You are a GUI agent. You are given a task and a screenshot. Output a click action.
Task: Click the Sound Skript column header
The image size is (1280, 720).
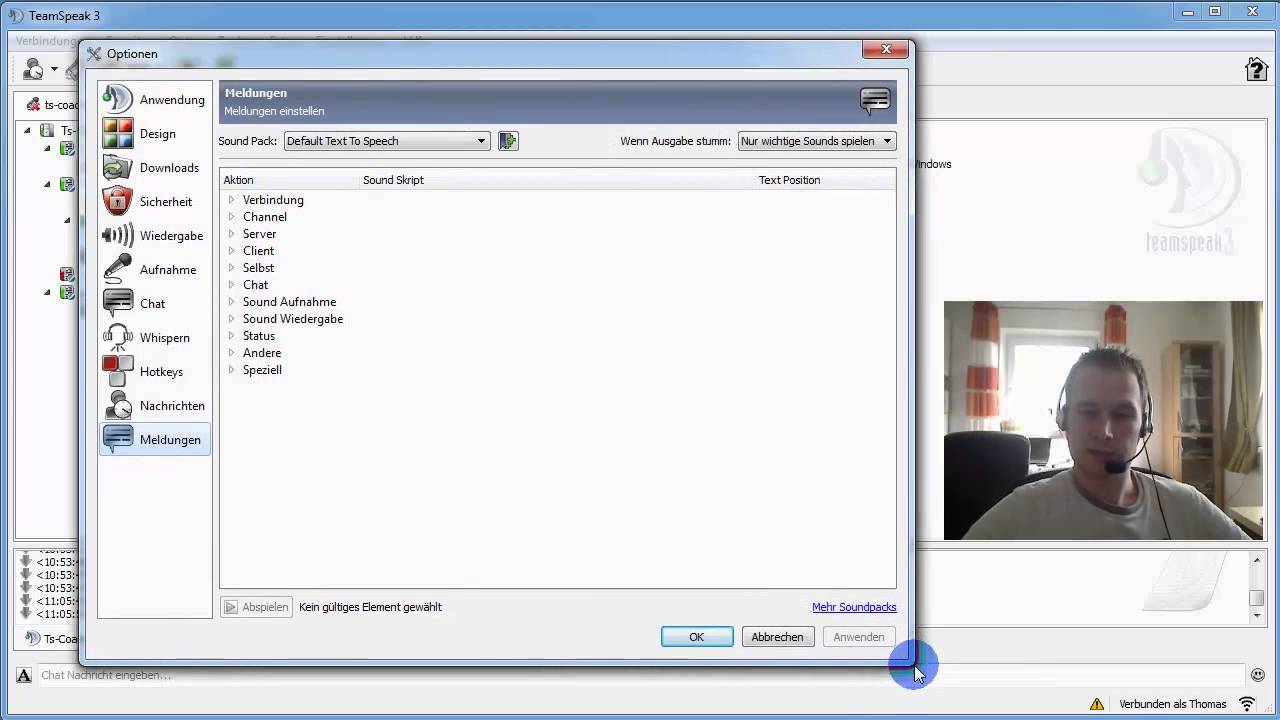click(557, 180)
